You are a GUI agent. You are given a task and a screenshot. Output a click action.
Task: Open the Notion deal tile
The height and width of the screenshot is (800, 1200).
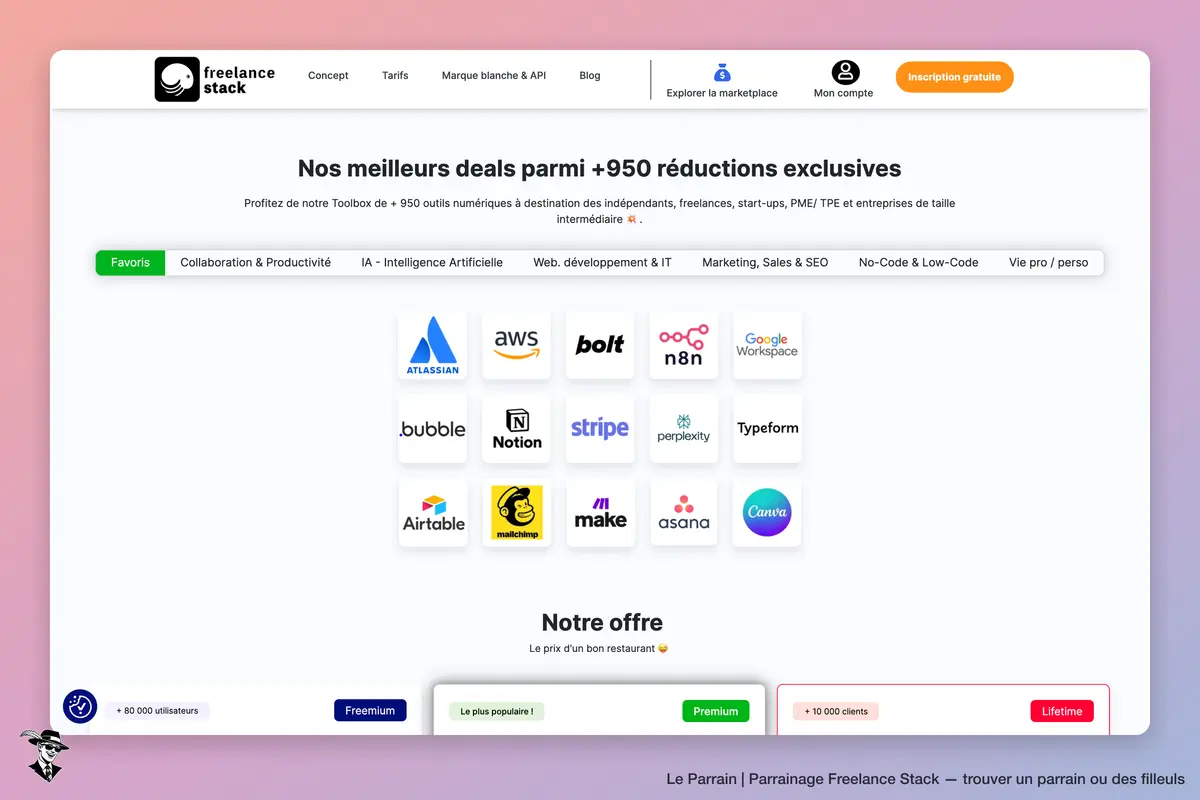tap(516, 428)
